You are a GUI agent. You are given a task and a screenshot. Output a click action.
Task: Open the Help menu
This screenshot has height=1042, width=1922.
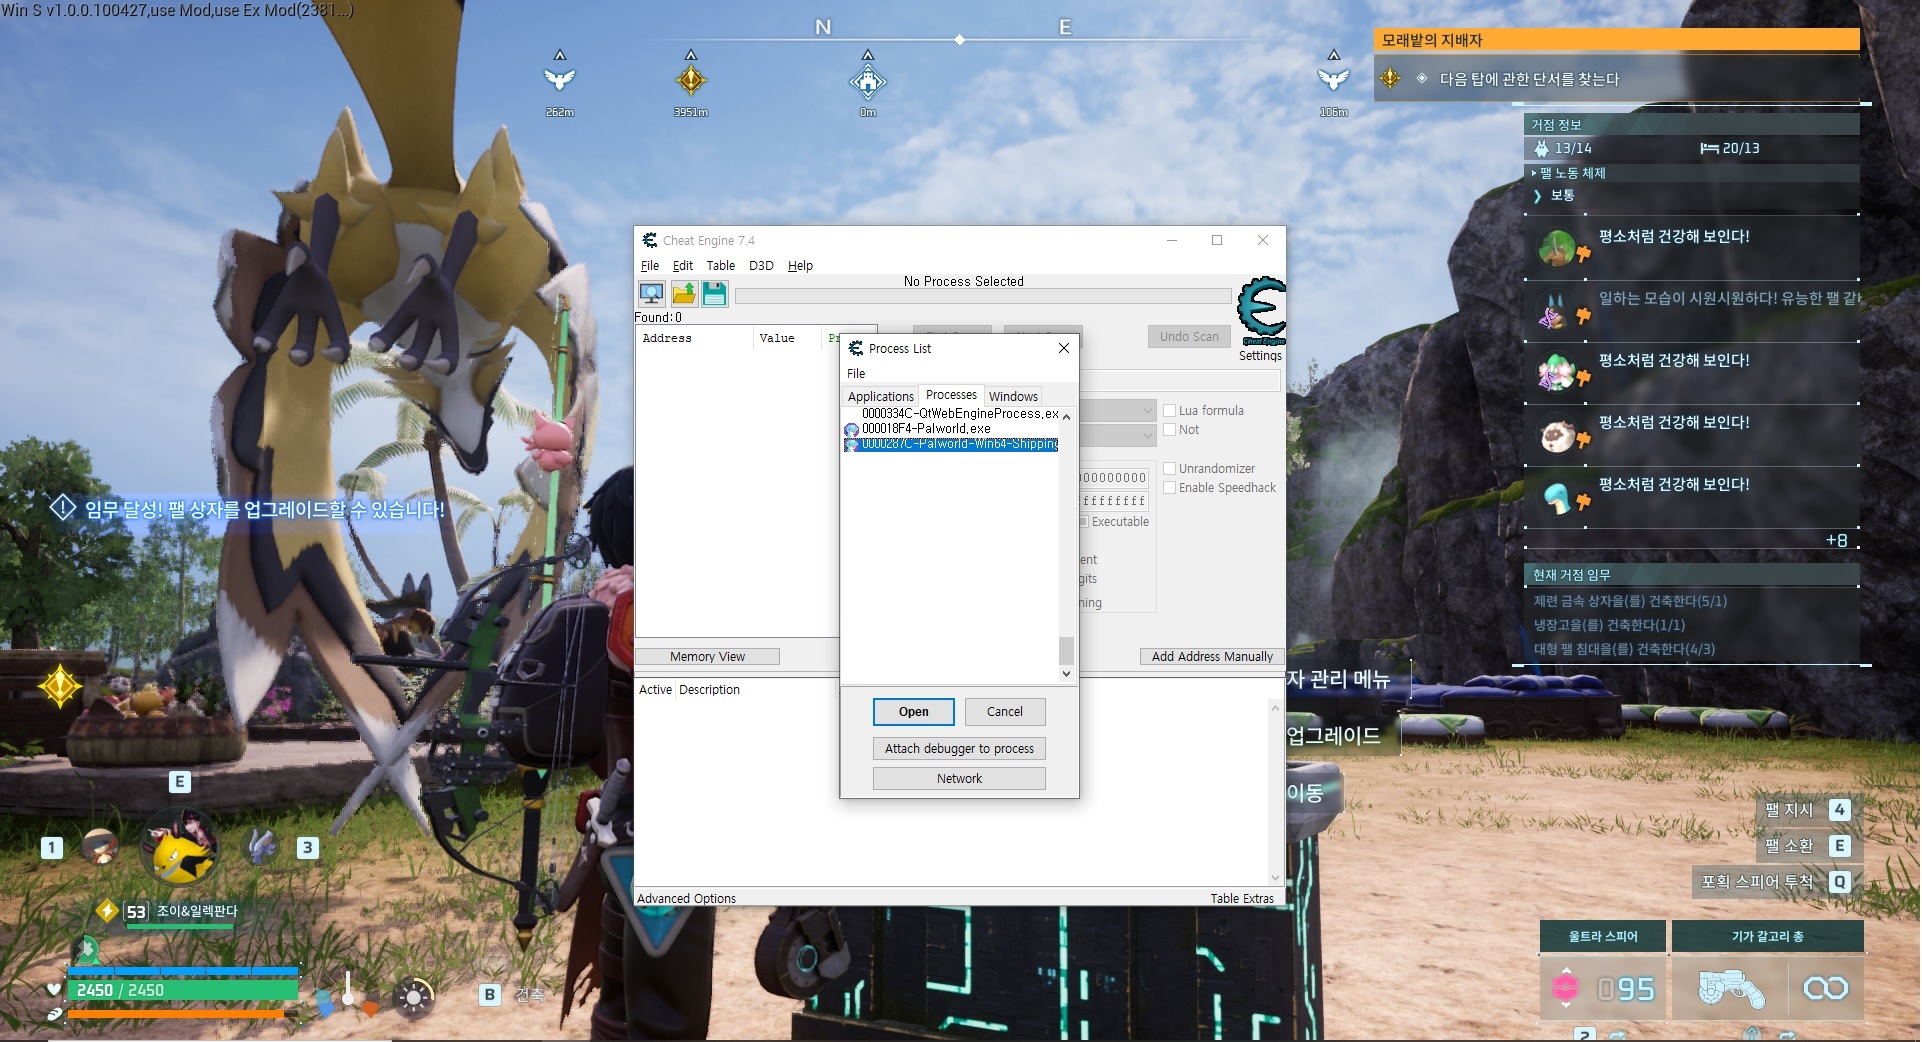coord(800,265)
